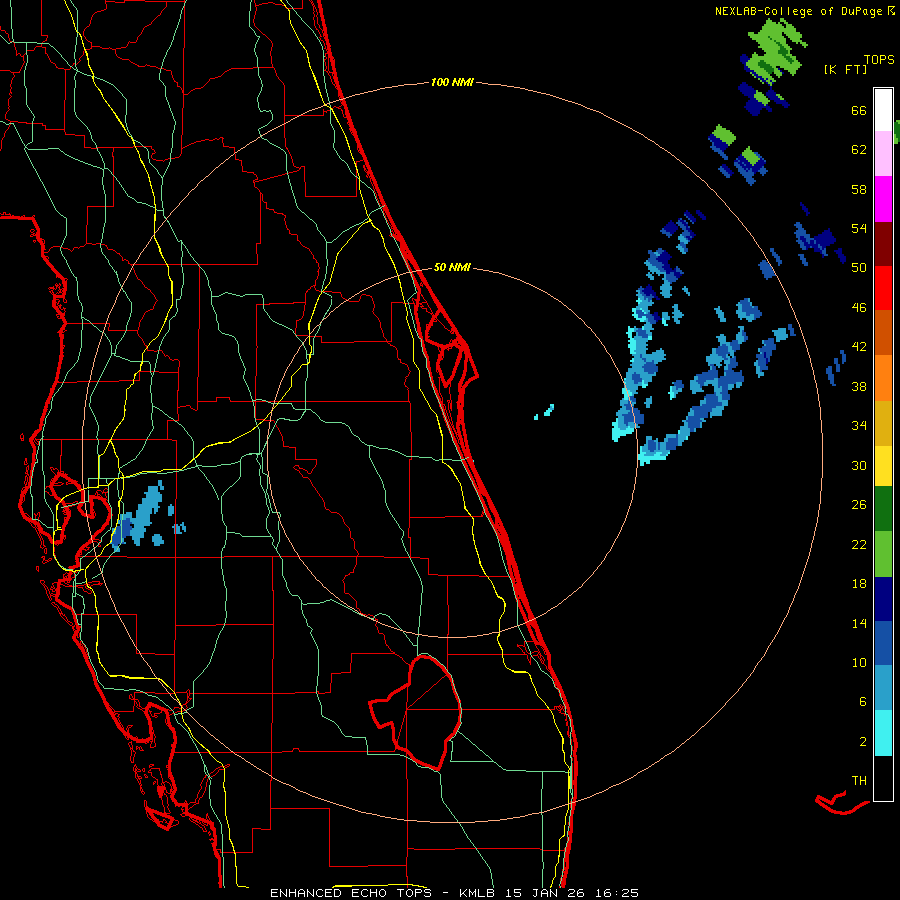Image resolution: width=900 pixels, height=900 pixels.
Task: Click the KMLB station identifier in caption
Action: 479,893
